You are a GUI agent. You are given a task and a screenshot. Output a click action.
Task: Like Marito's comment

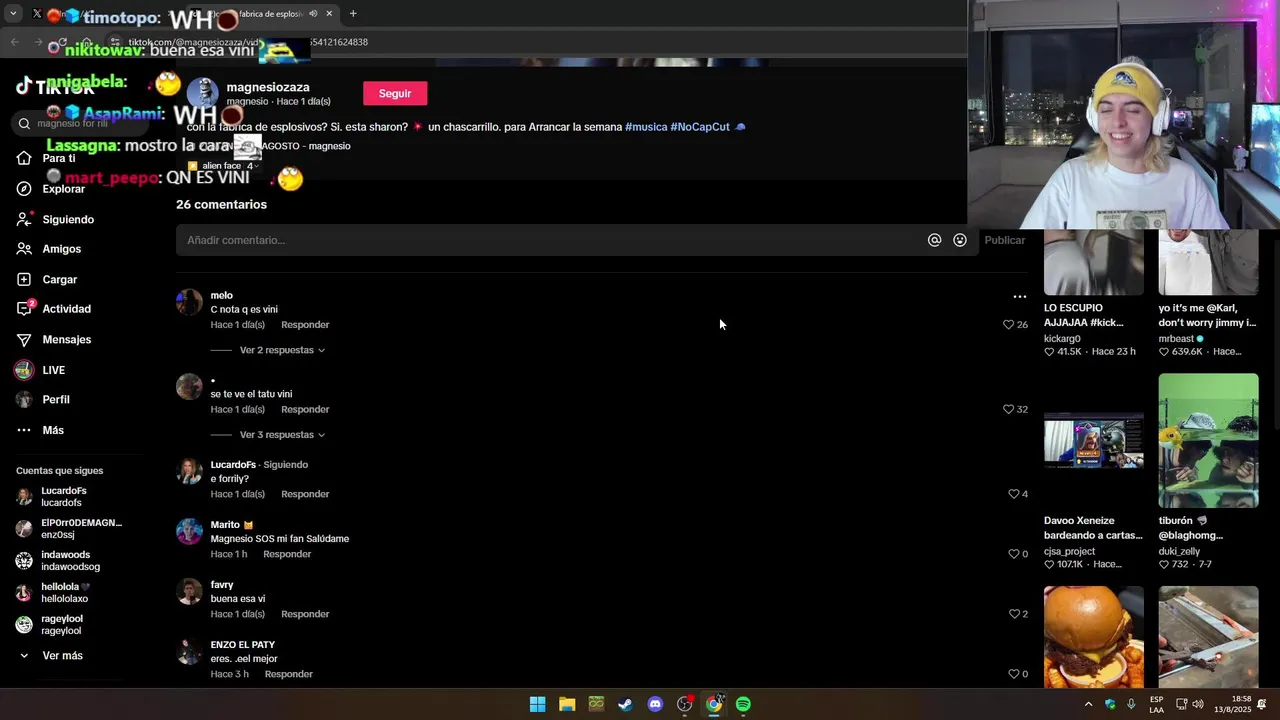click(1013, 554)
